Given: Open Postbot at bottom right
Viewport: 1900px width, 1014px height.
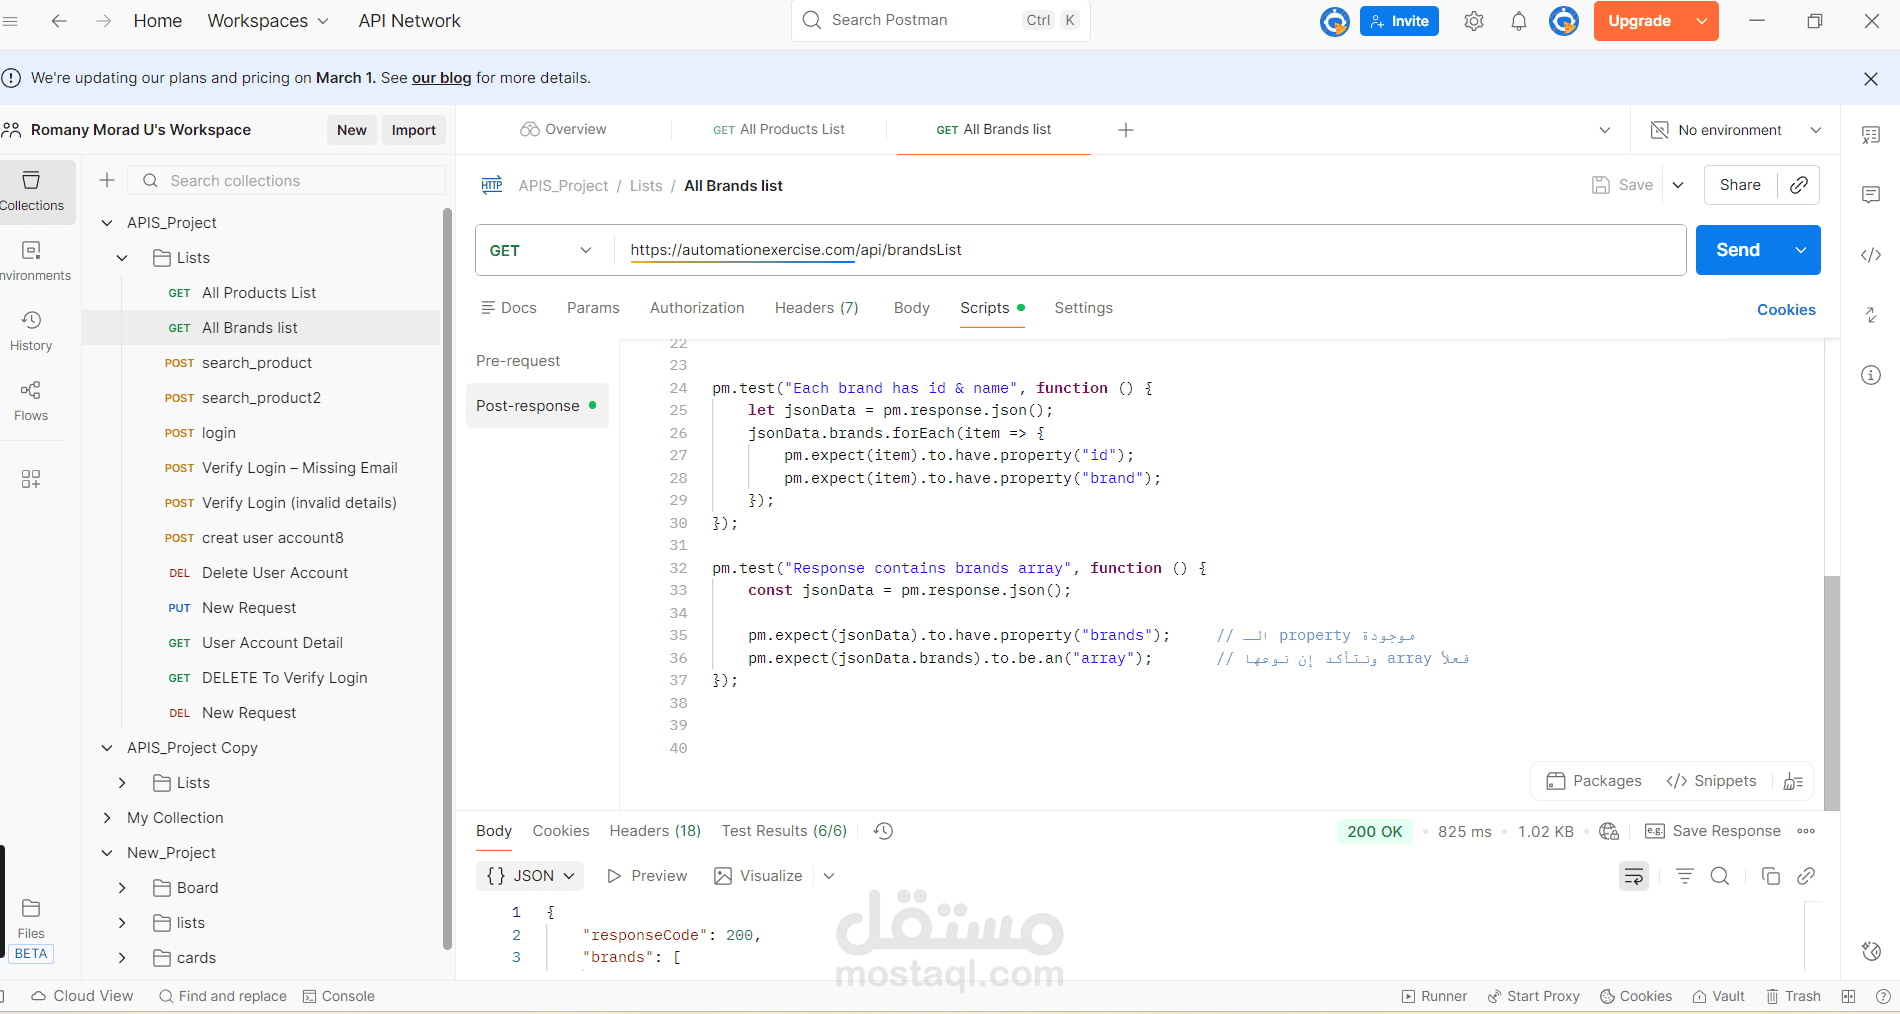Looking at the screenshot, I should (1871, 950).
